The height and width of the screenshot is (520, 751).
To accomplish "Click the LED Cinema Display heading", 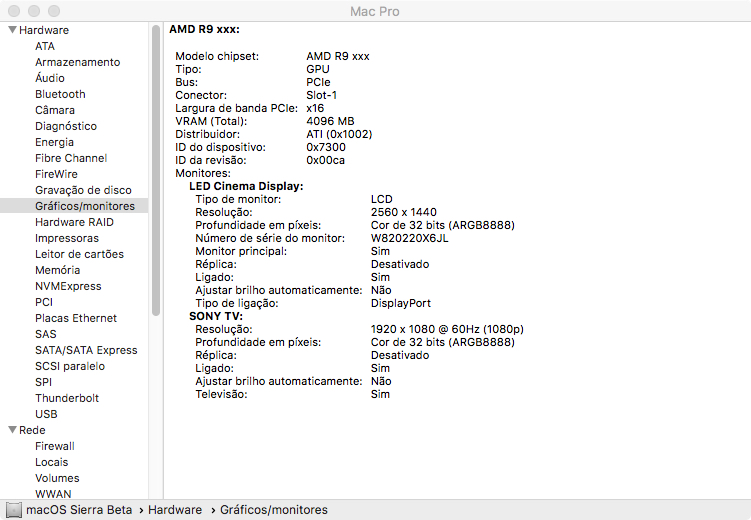I will point(246,186).
